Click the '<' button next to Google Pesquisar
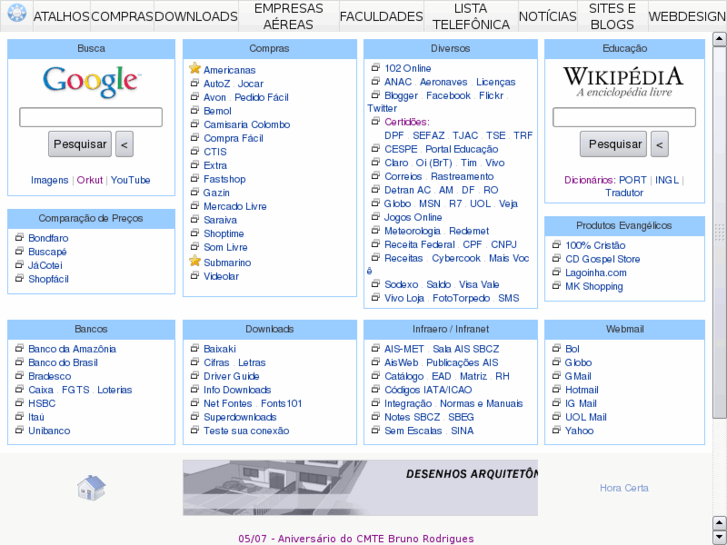Screen dimensions: 727x545 124,144
